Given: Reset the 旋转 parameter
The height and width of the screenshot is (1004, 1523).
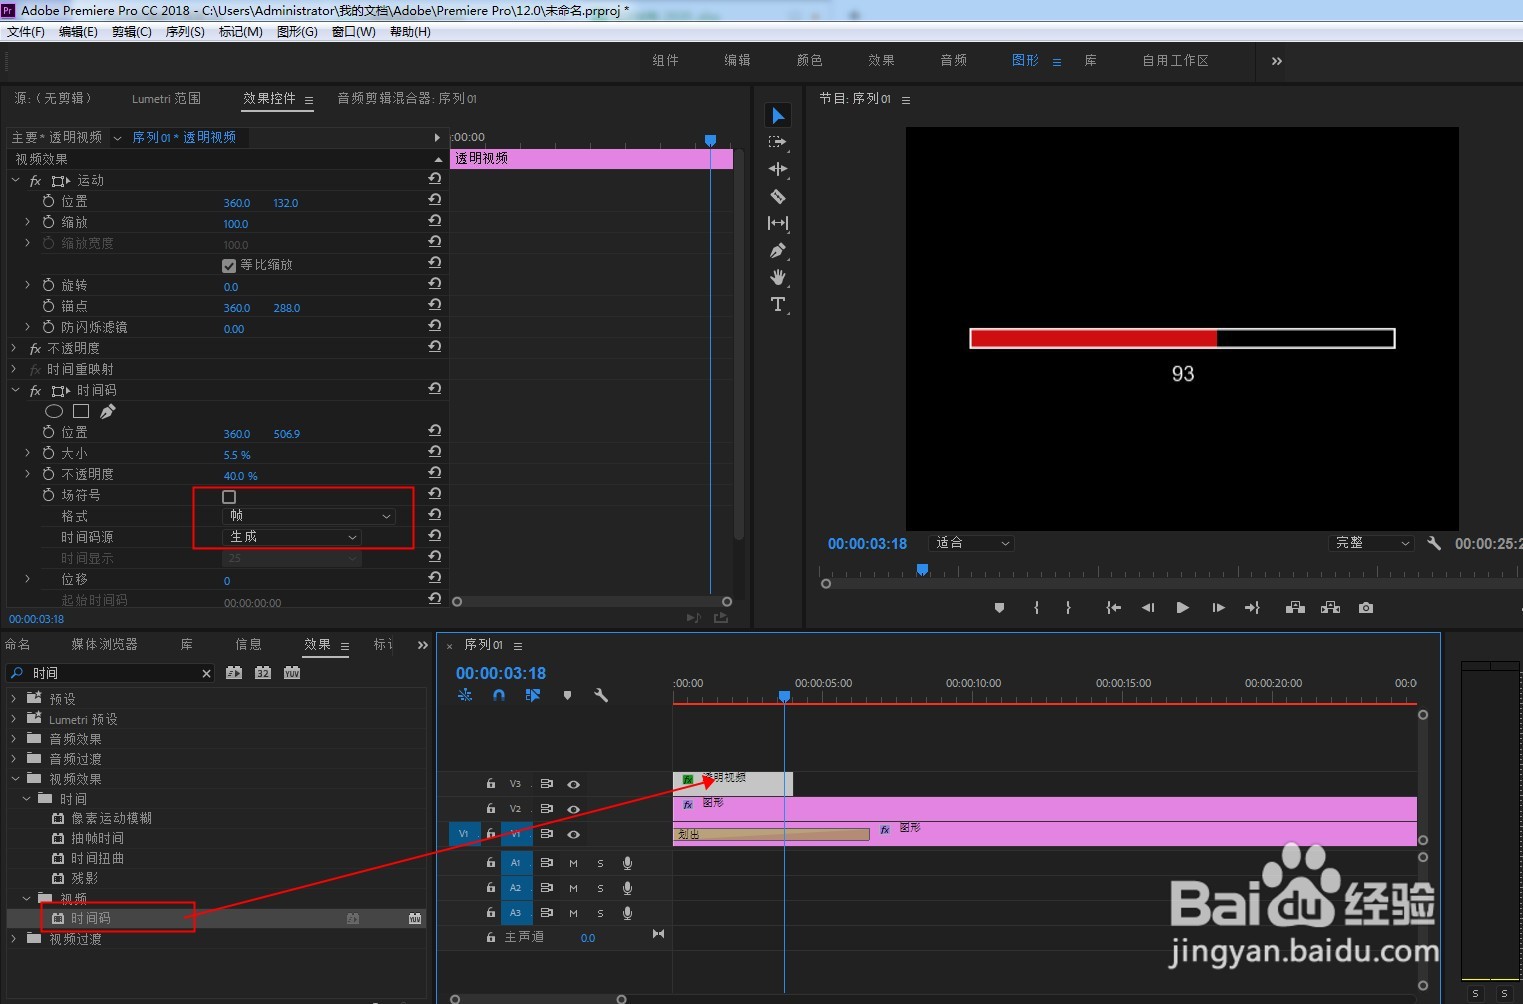Looking at the screenshot, I should pyautogui.click(x=435, y=284).
